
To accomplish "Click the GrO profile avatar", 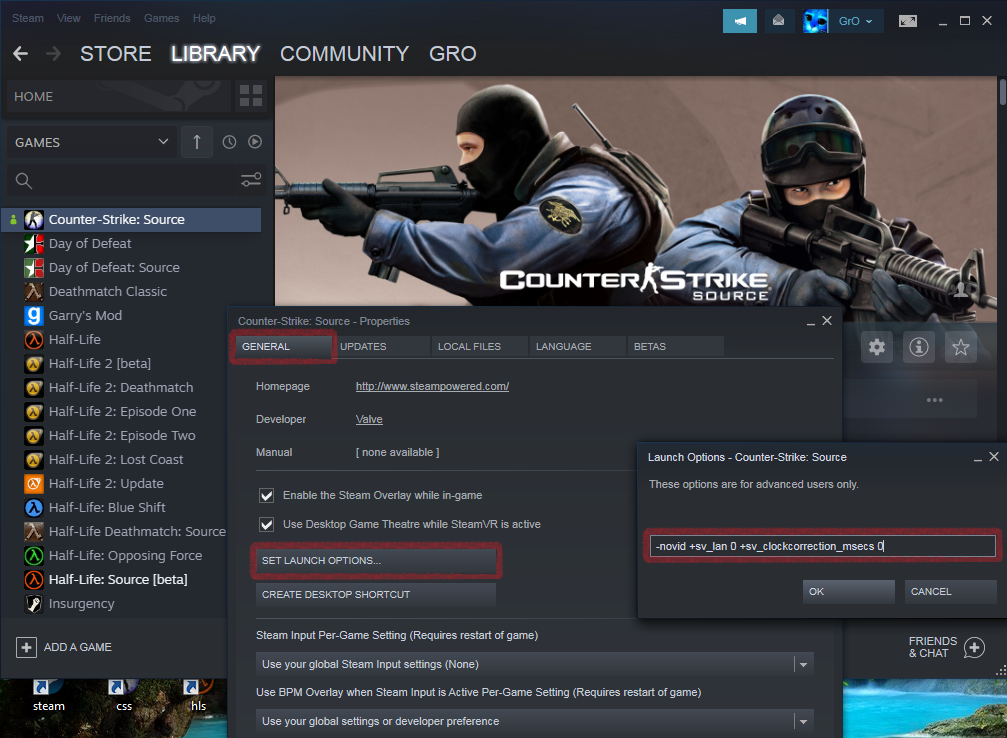I will coord(815,21).
